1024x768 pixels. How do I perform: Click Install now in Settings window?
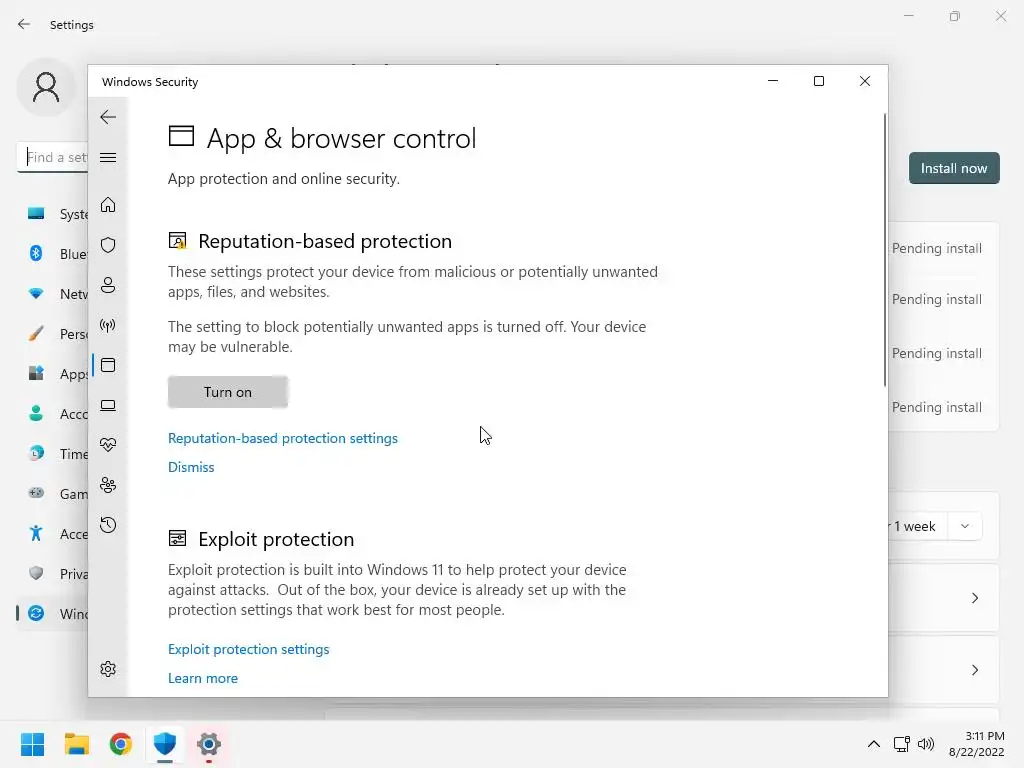953,168
